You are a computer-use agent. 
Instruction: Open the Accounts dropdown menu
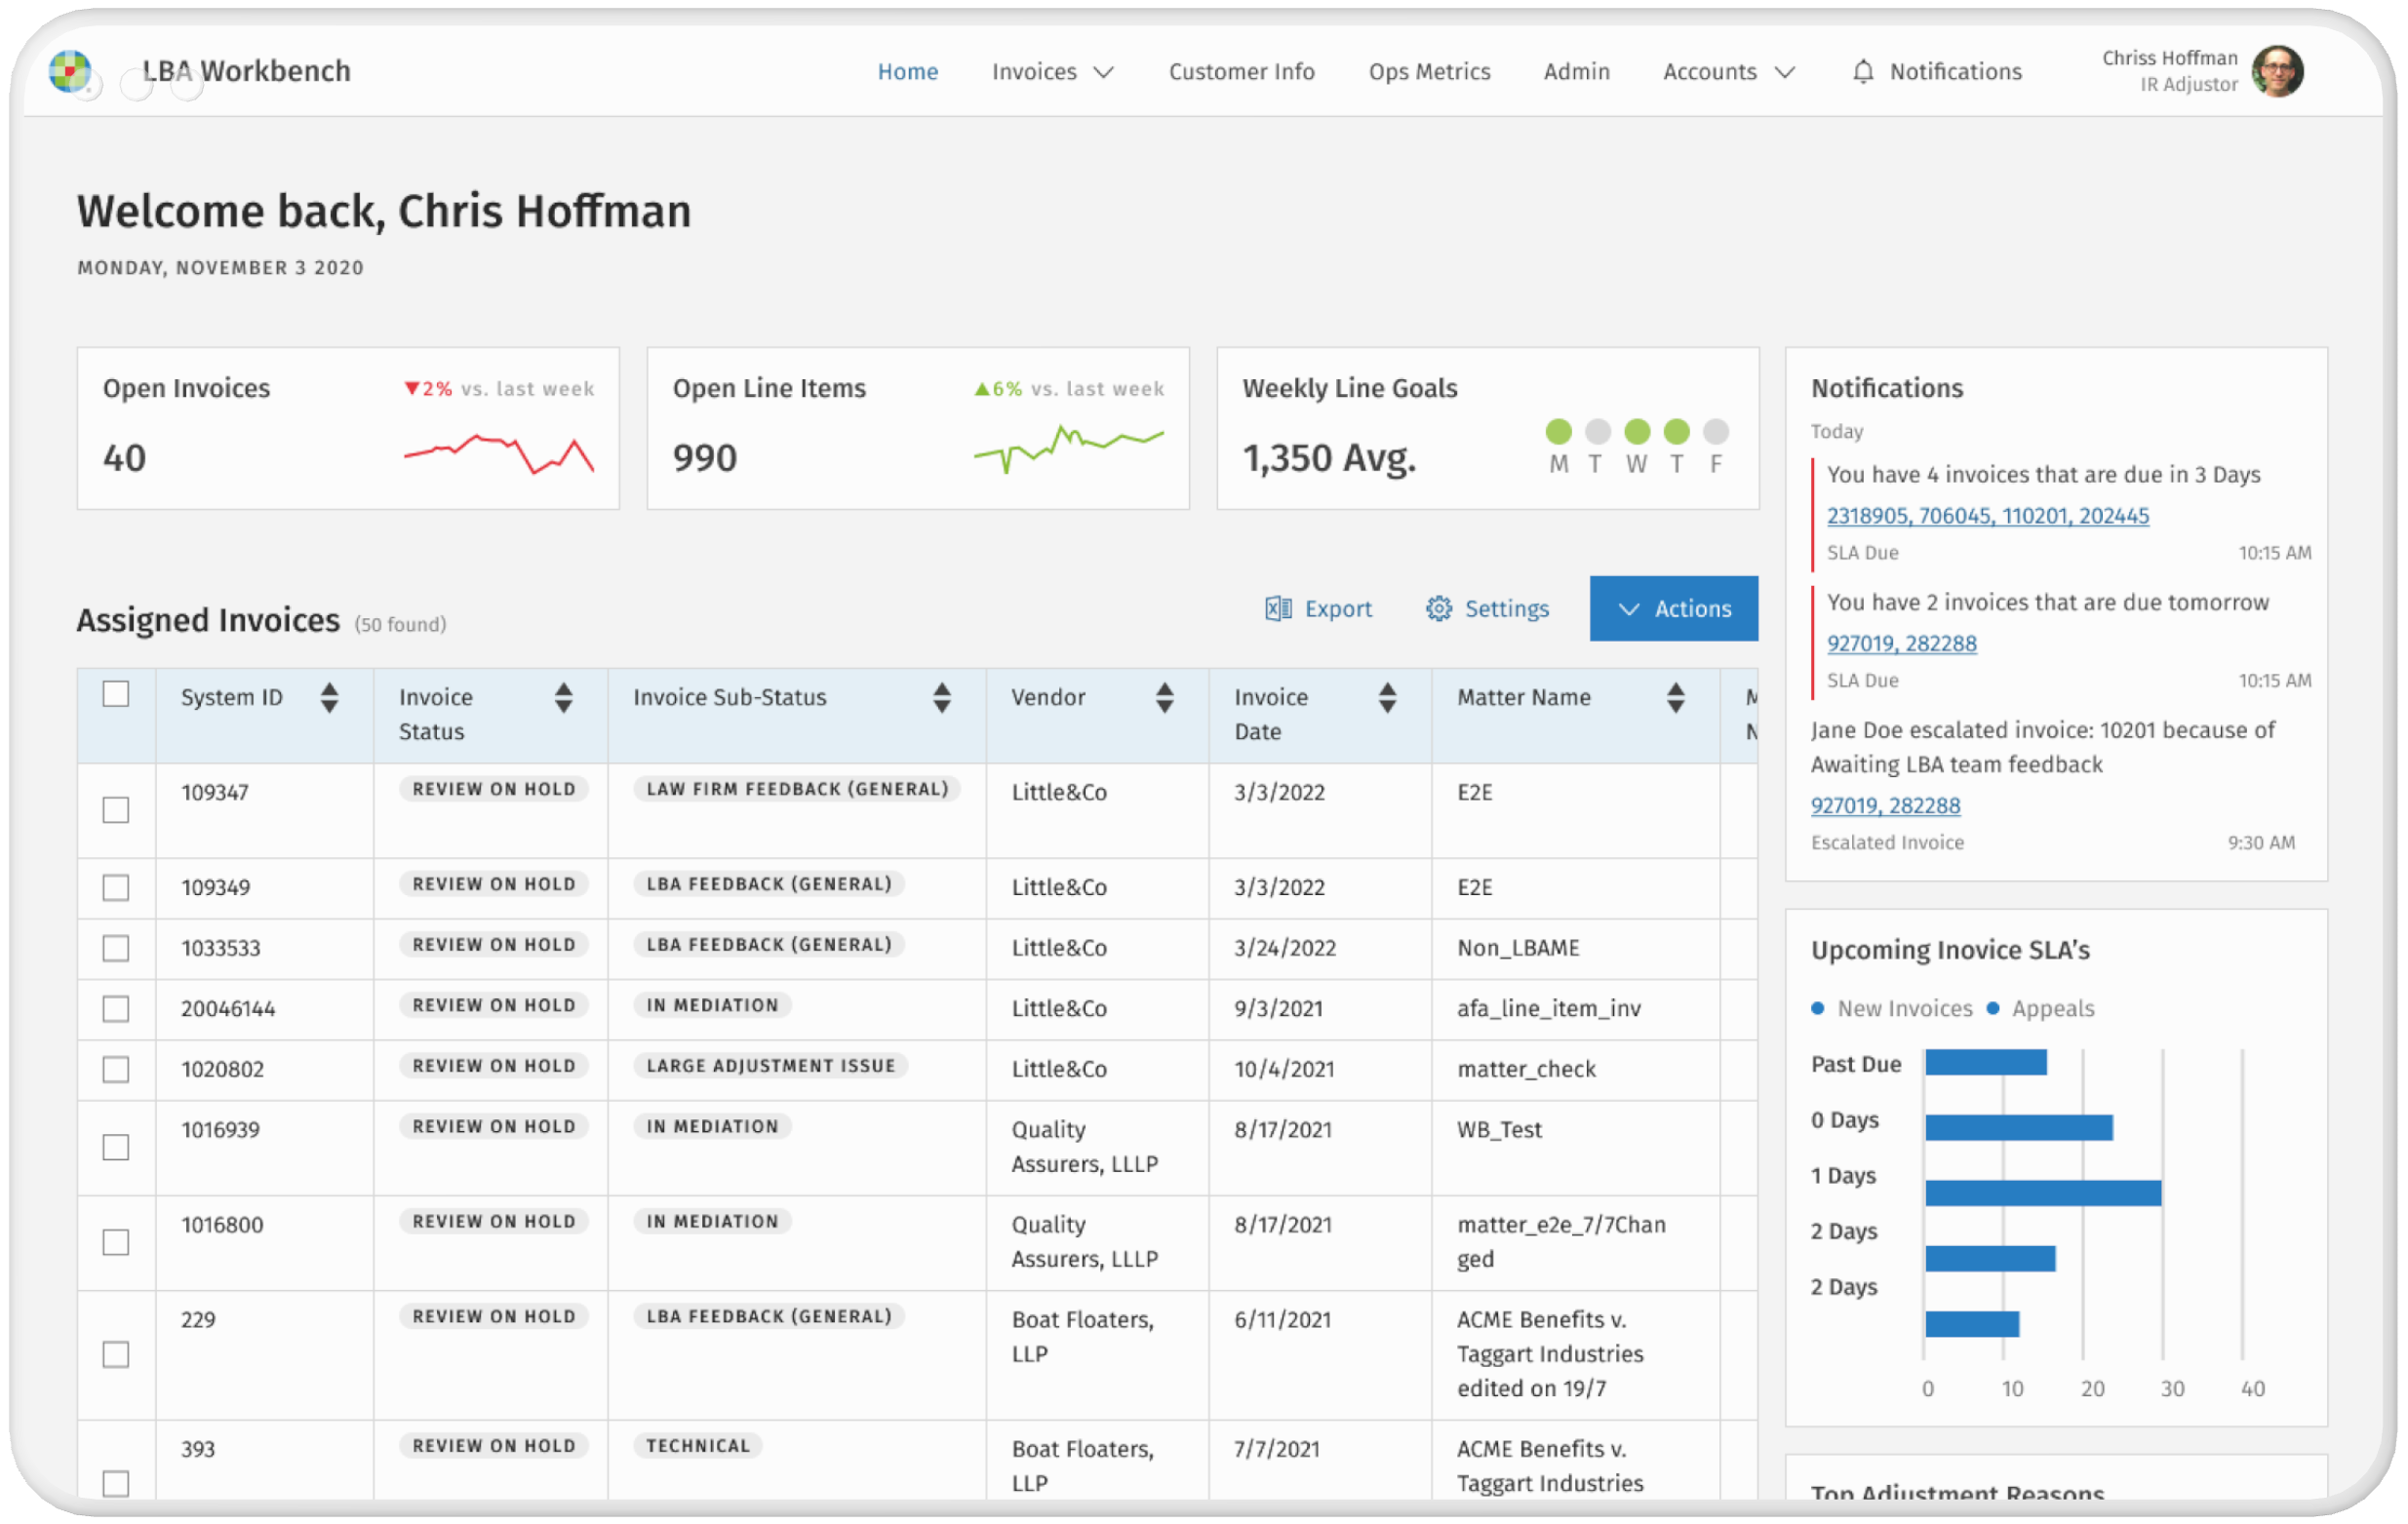[1728, 72]
